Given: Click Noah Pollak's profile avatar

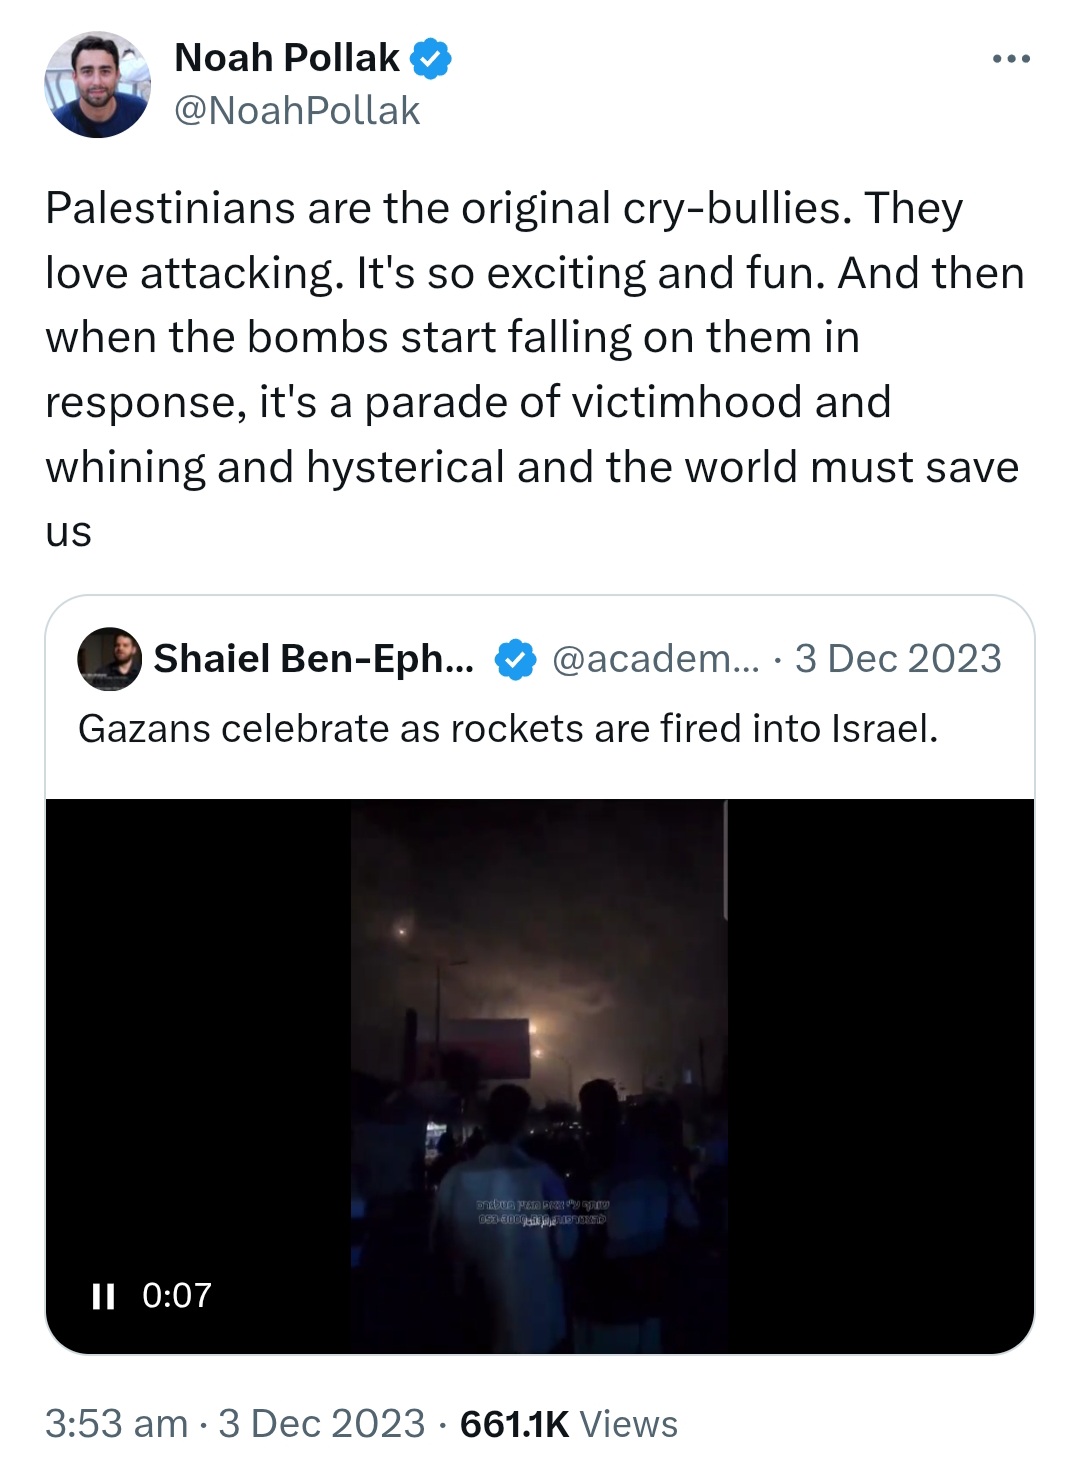Looking at the screenshot, I should [97, 84].
